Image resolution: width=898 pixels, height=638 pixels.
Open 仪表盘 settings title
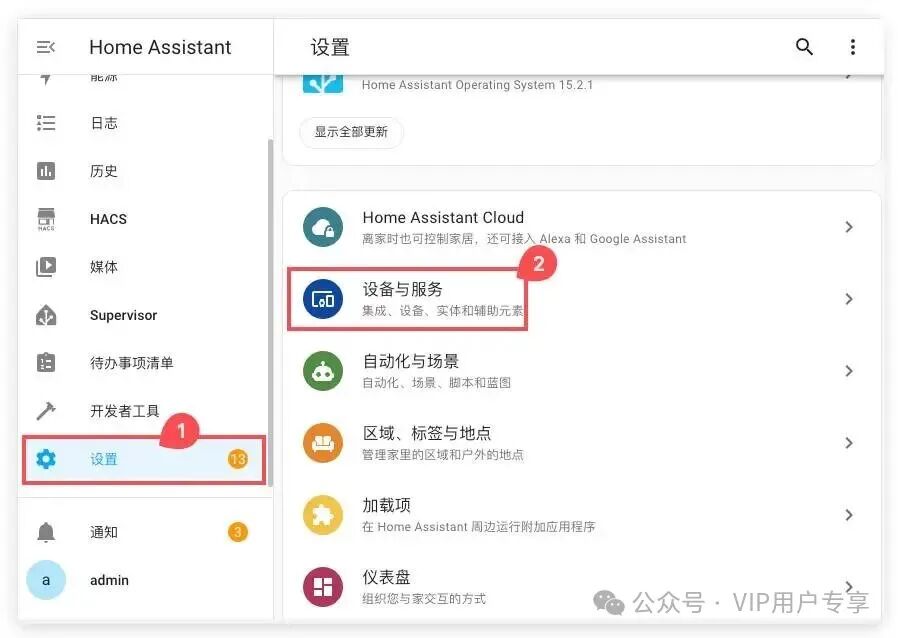click(387, 577)
